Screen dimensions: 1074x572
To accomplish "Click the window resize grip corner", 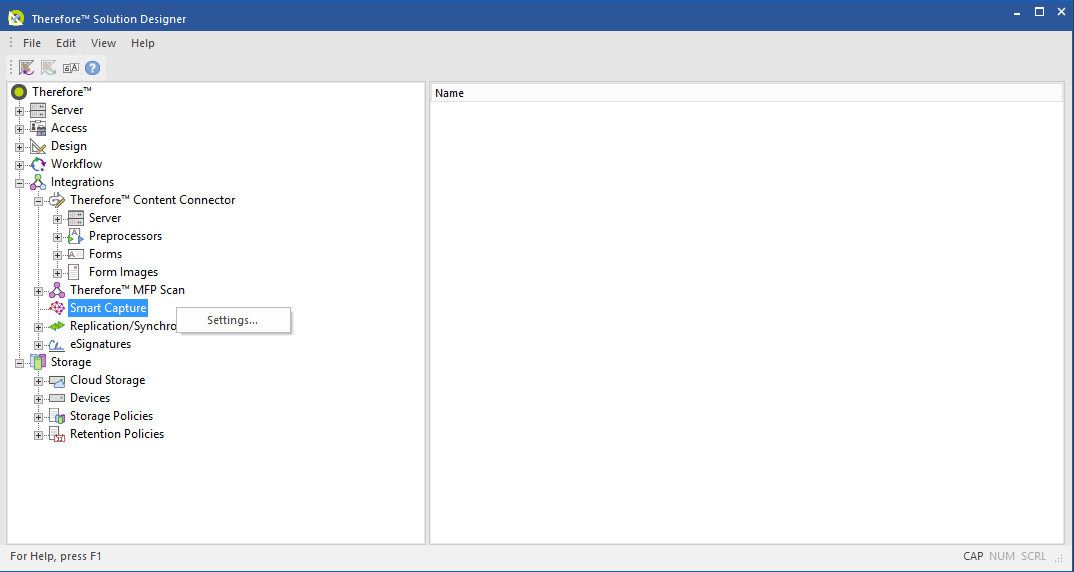I will coord(1060,558).
